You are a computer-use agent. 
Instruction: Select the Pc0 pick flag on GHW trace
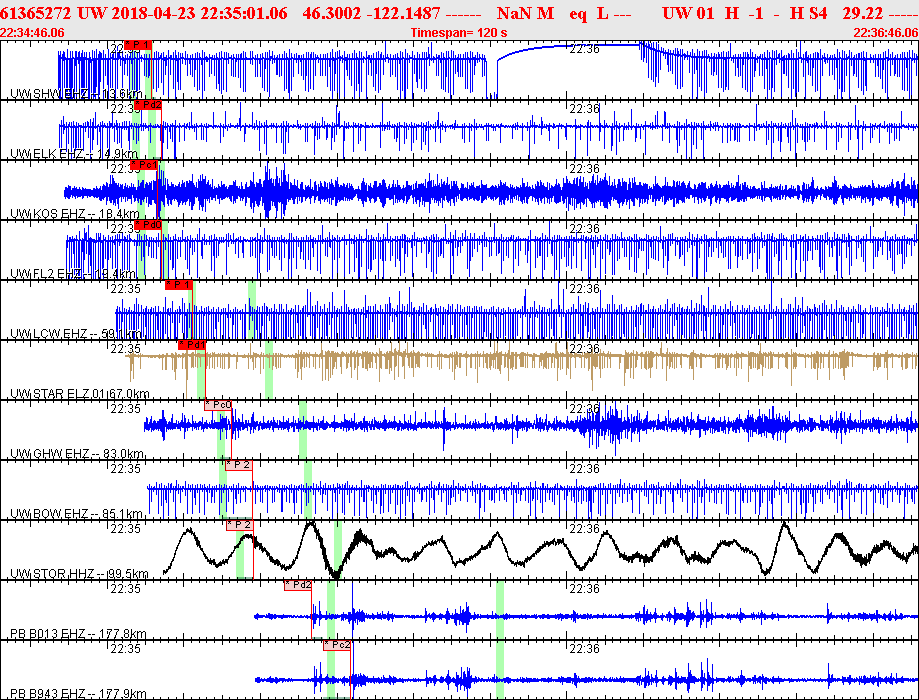218,405
